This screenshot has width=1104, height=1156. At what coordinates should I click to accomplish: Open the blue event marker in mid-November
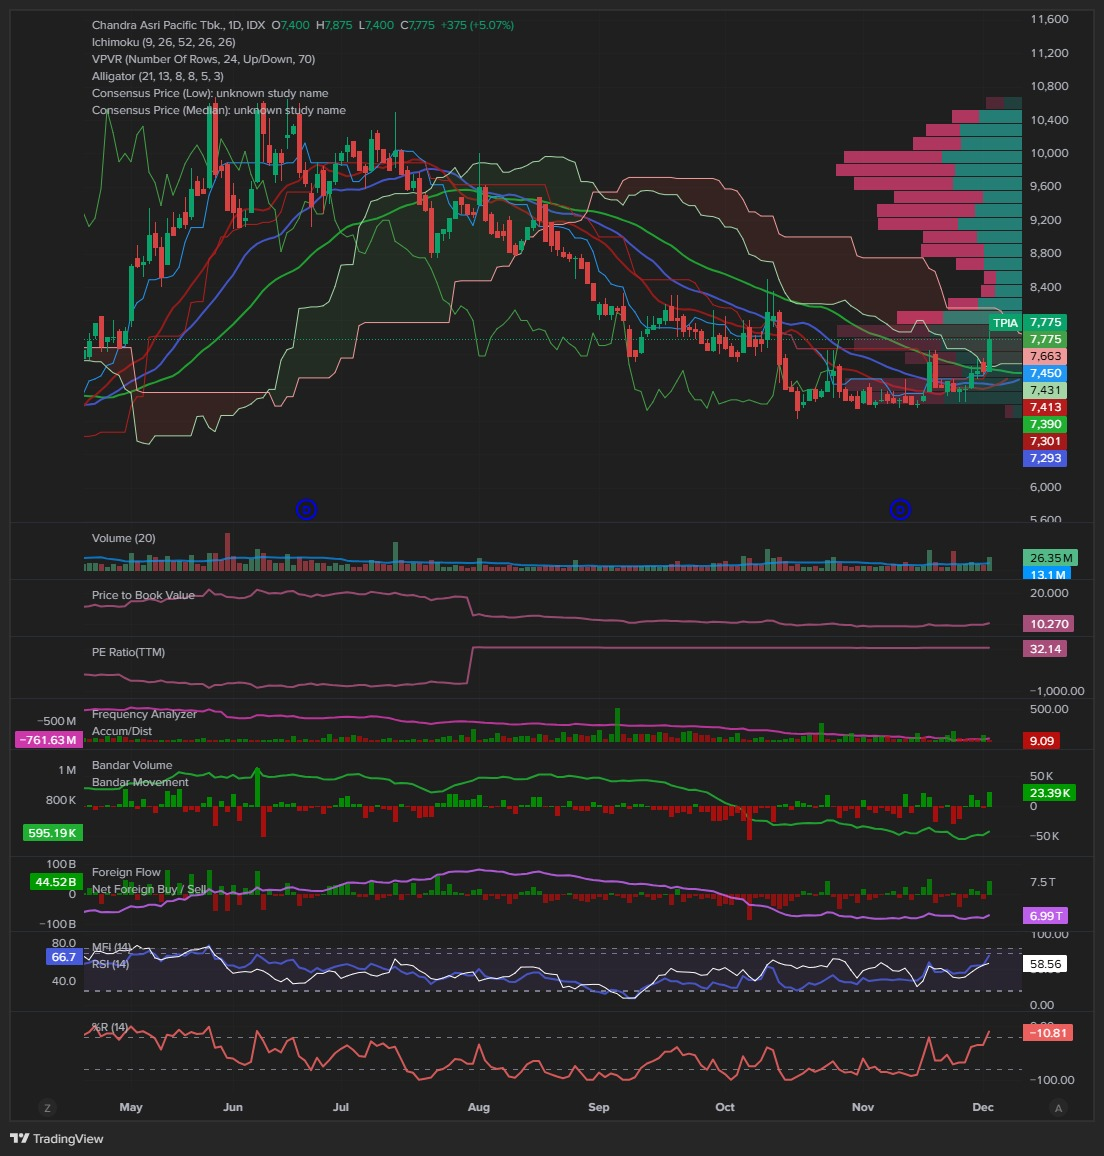click(x=900, y=510)
